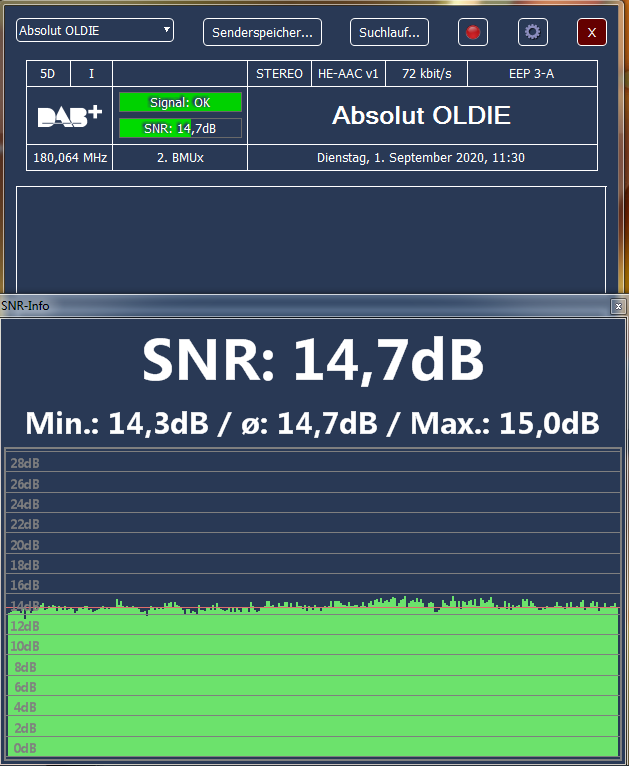Click the 2. BMUx ensemble name
The width and height of the screenshot is (629, 766).
point(180,158)
